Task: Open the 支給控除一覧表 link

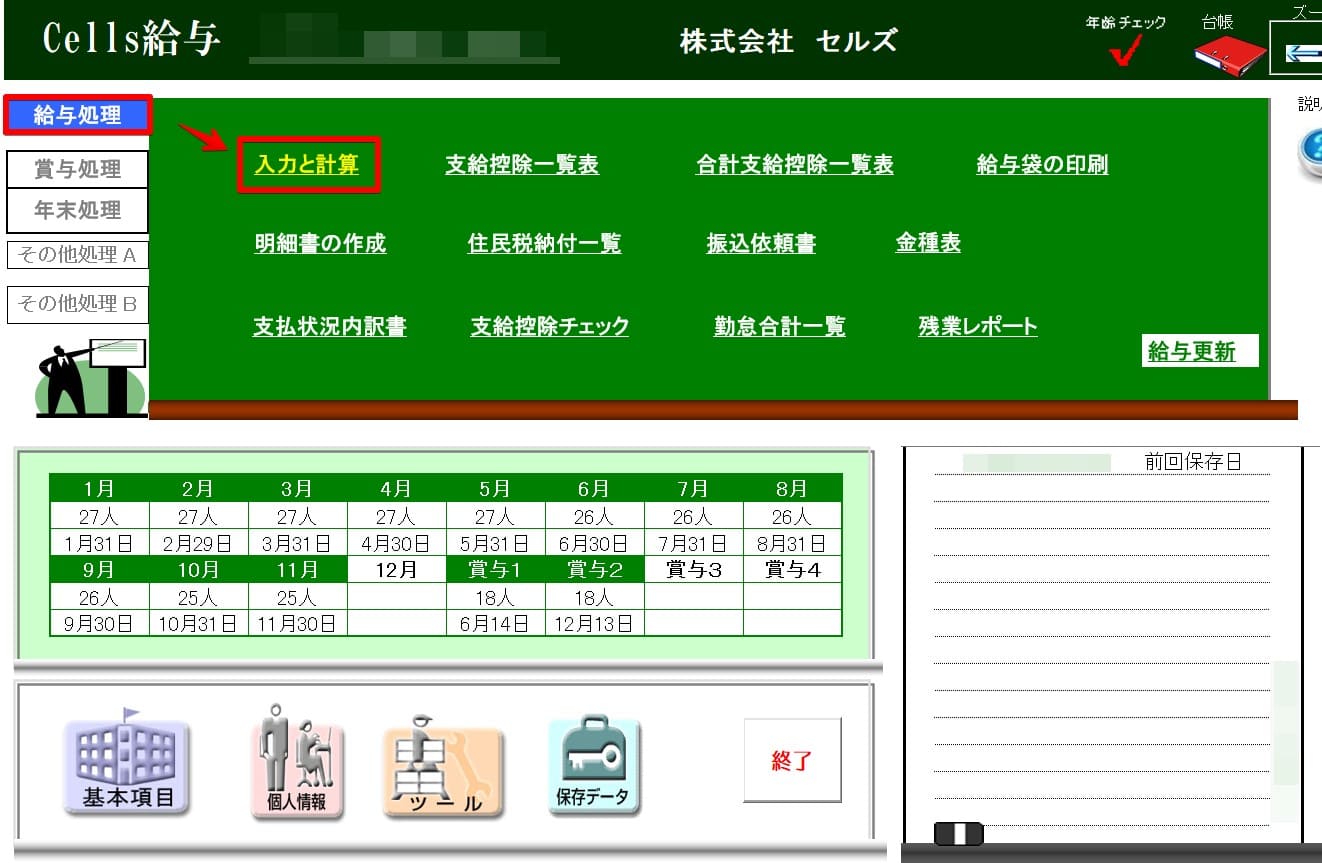Action: [521, 165]
